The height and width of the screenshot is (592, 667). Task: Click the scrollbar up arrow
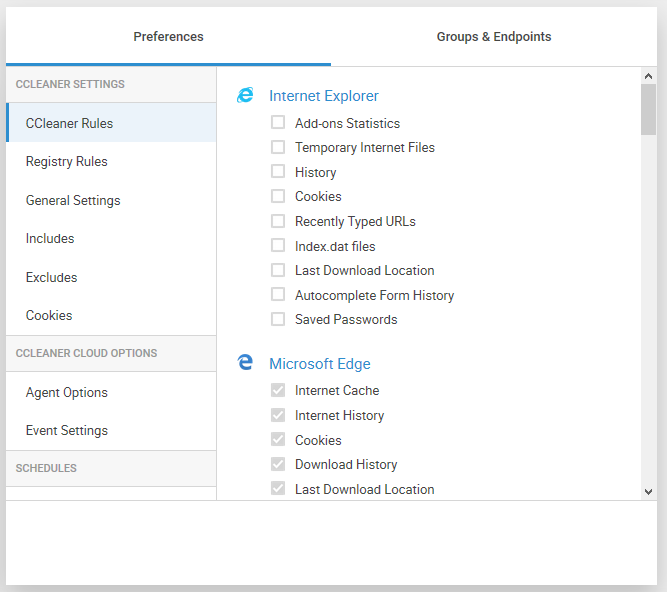click(648, 76)
